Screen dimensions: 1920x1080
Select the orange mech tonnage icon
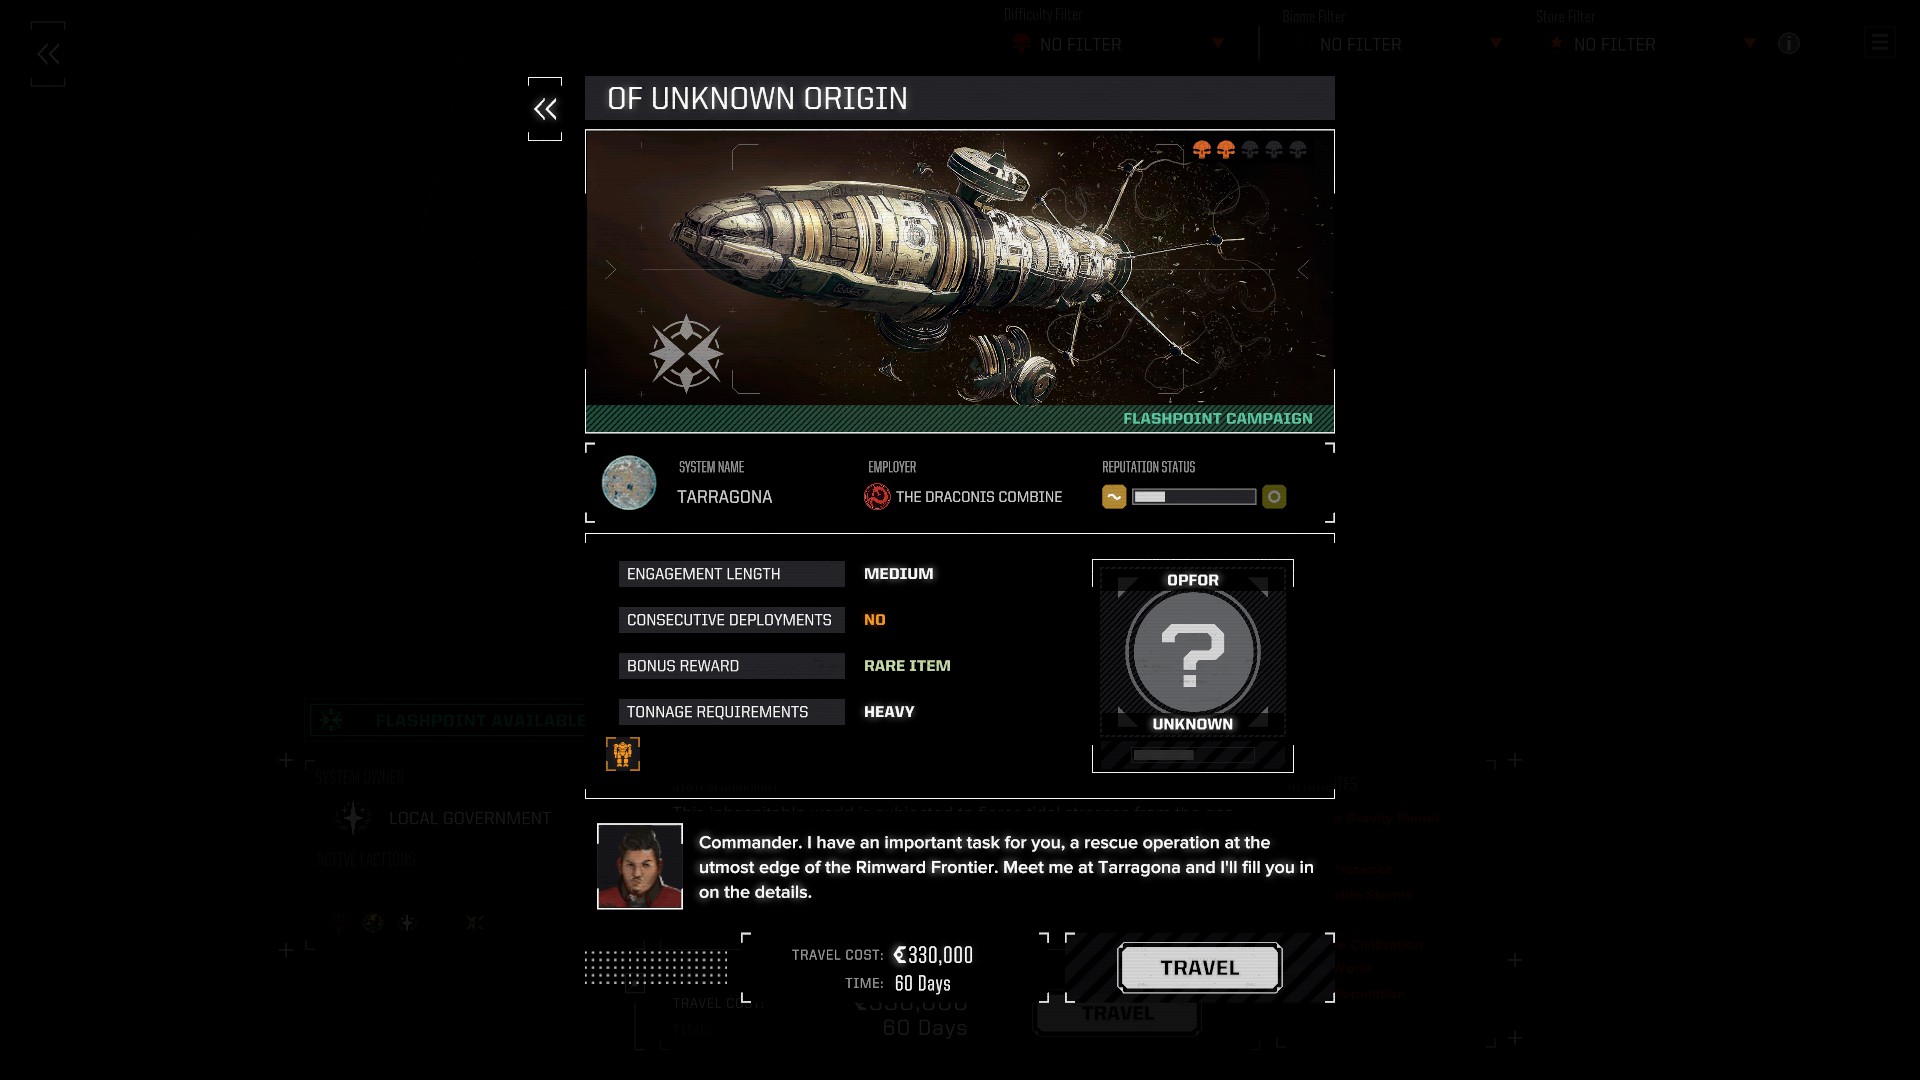pos(623,754)
